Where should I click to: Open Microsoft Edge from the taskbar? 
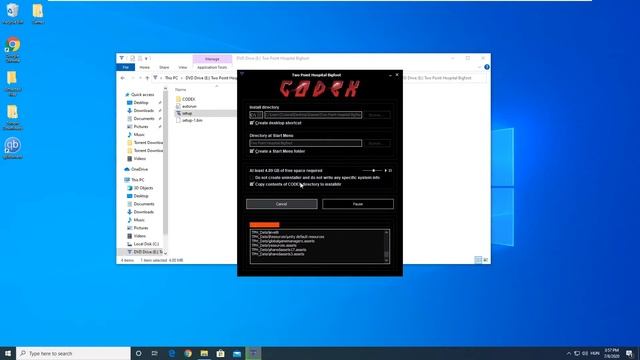[171, 353]
